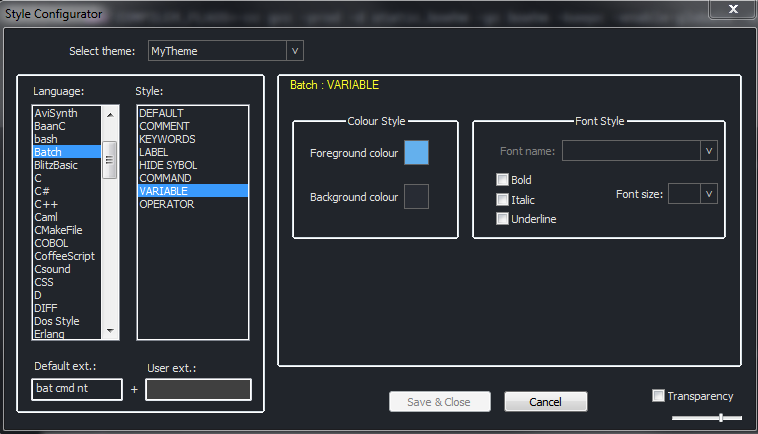This screenshot has height=434, width=758.
Task: Click the Default ext. field
Action: [77, 389]
